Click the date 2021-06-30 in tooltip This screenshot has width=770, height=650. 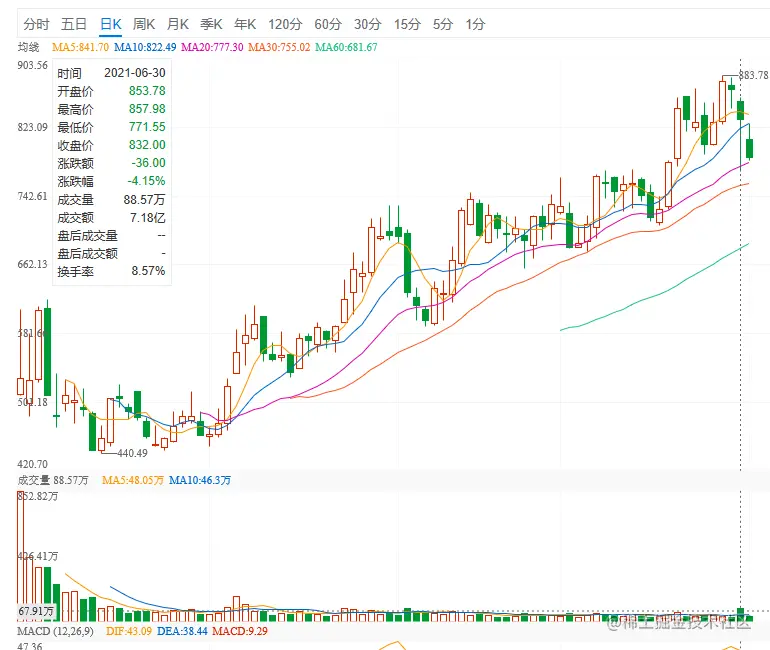point(135,73)
